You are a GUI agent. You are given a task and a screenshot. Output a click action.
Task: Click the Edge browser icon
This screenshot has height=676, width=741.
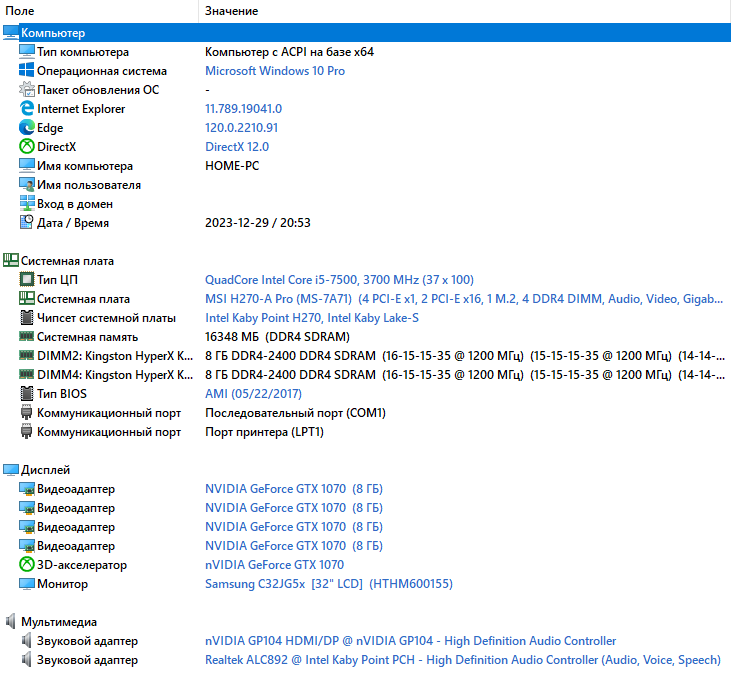click(x=26, y=128)
